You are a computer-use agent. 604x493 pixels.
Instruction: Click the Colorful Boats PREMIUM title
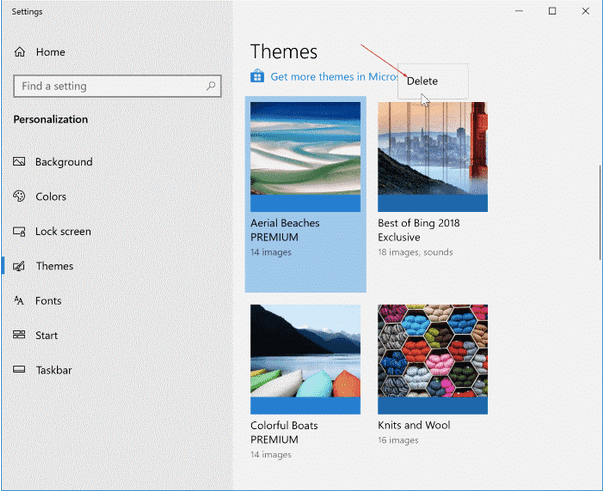click(x=284, y=432)
